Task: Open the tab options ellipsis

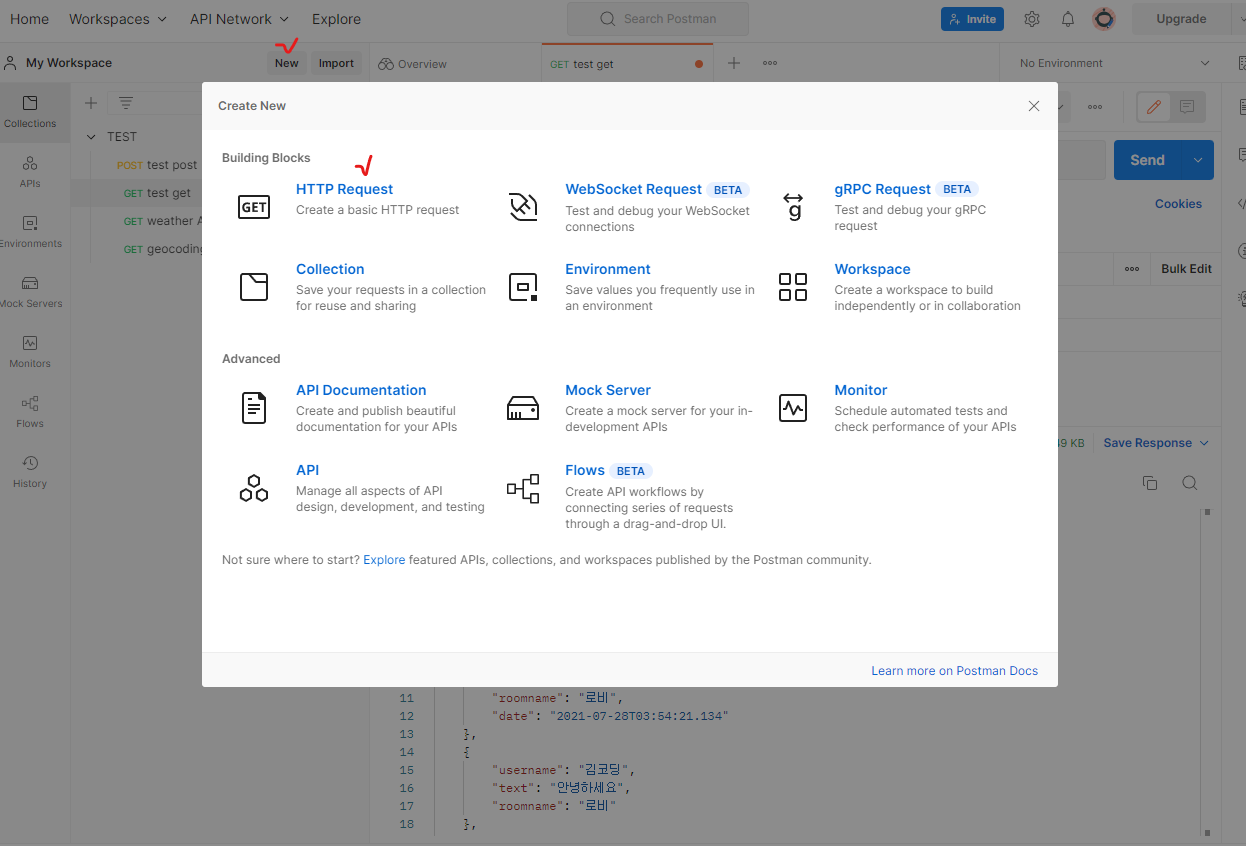Action: (x=770, y=63)
